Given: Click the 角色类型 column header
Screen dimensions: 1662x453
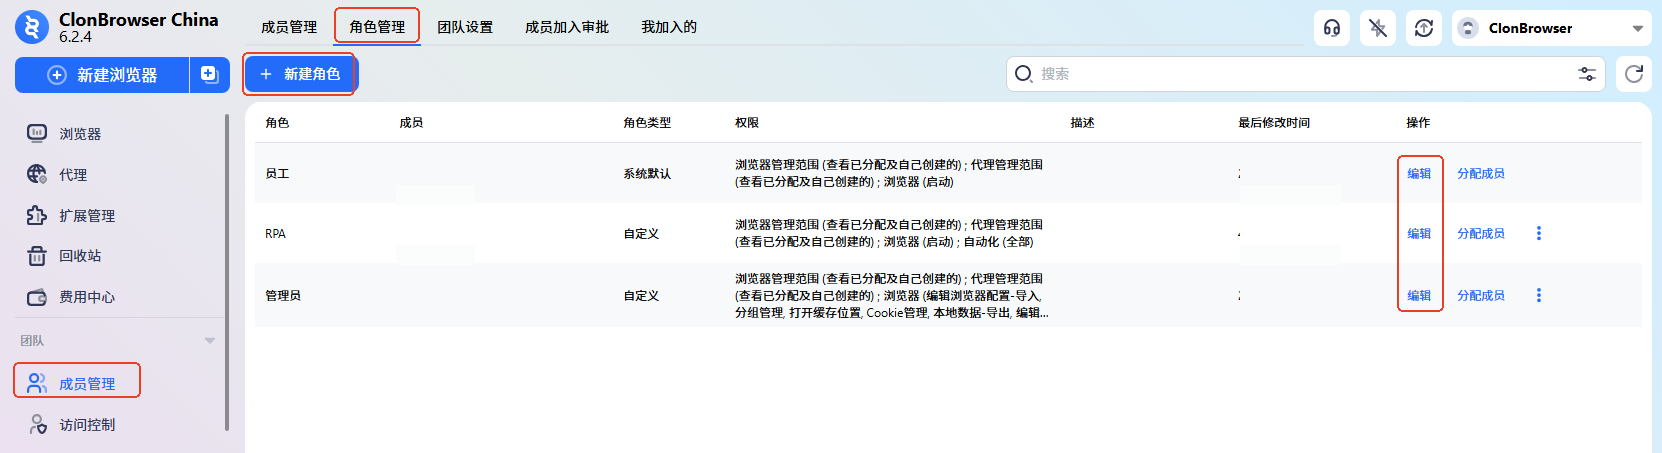Looking at the screenshot, I should point(647,122).
